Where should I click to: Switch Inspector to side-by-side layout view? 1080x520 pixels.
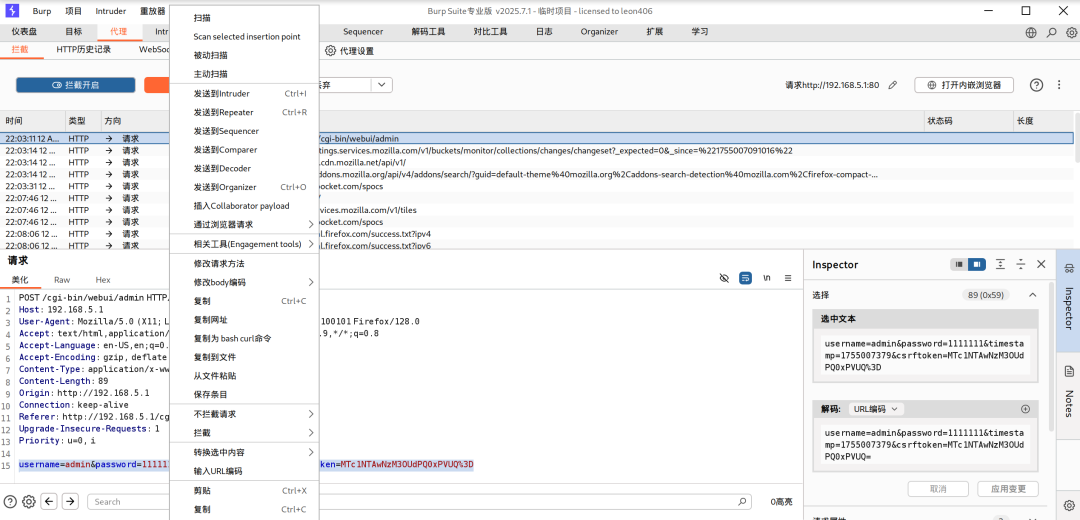(x=975, y=264)
